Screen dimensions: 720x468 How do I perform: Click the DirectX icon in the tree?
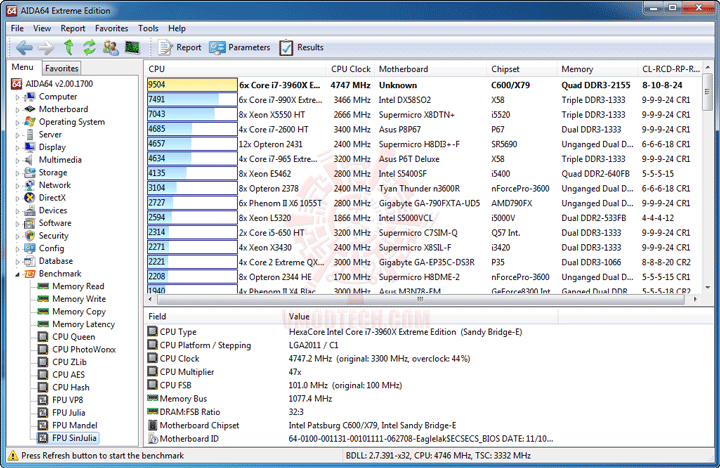30,197
